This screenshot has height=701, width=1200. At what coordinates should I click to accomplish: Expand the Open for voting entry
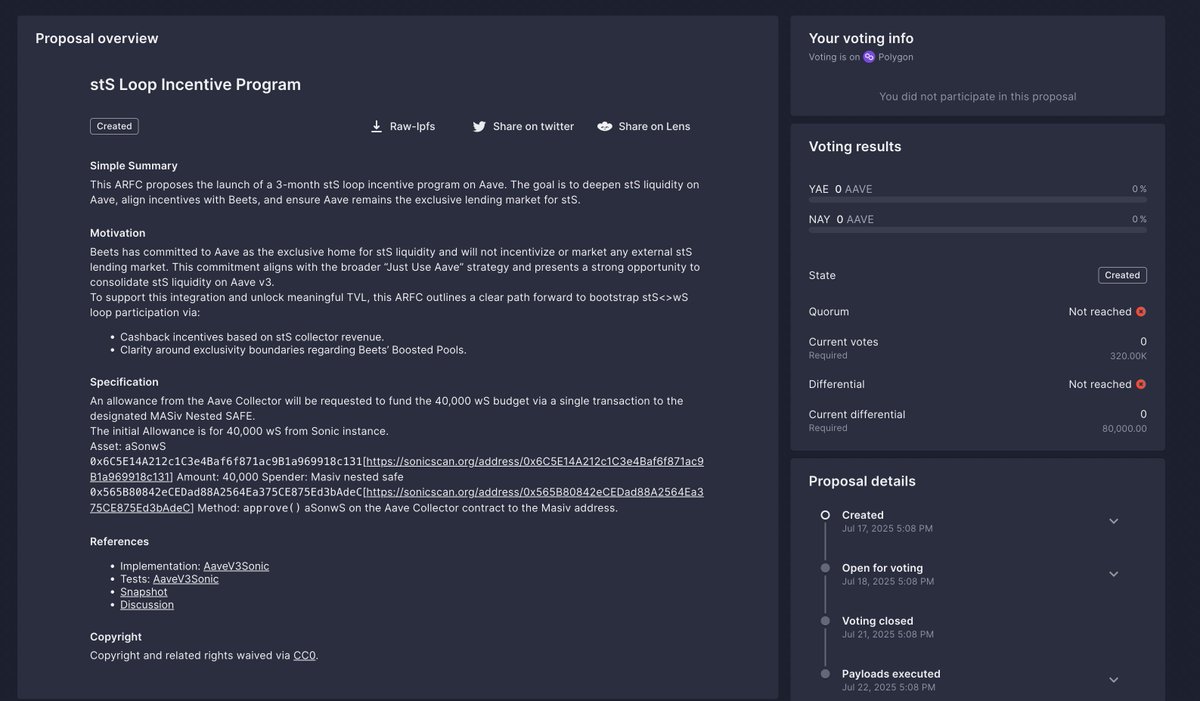[x=1113, y=574]
